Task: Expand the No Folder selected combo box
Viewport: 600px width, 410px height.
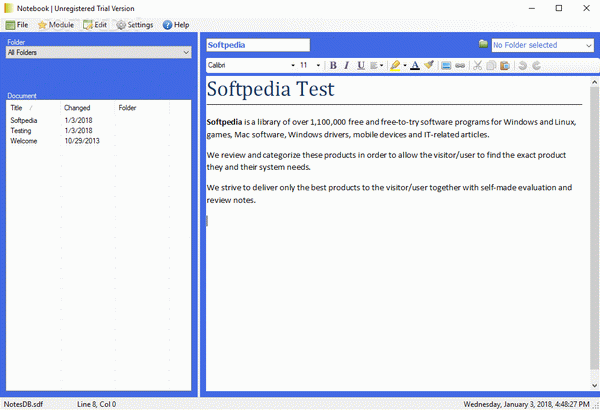Action: (589, 45)
